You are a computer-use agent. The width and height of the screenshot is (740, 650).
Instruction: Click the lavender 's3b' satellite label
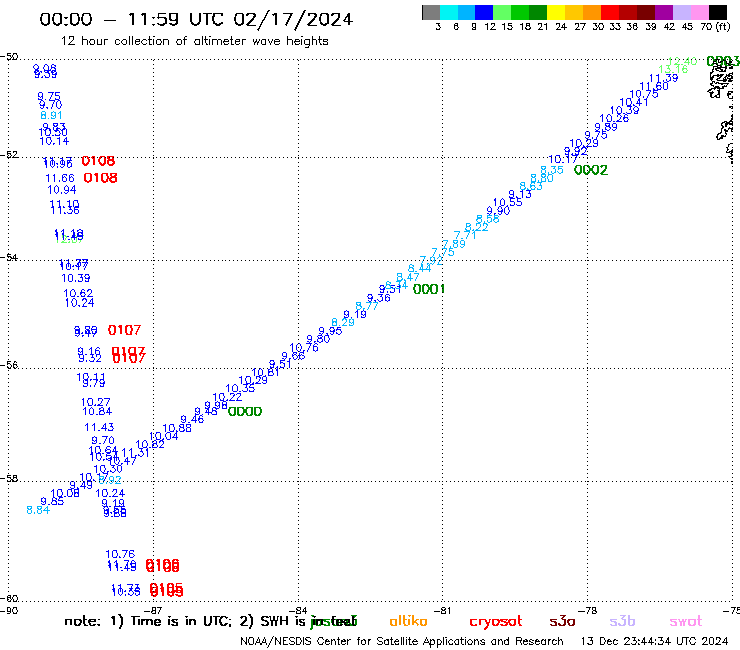(622, 621)
